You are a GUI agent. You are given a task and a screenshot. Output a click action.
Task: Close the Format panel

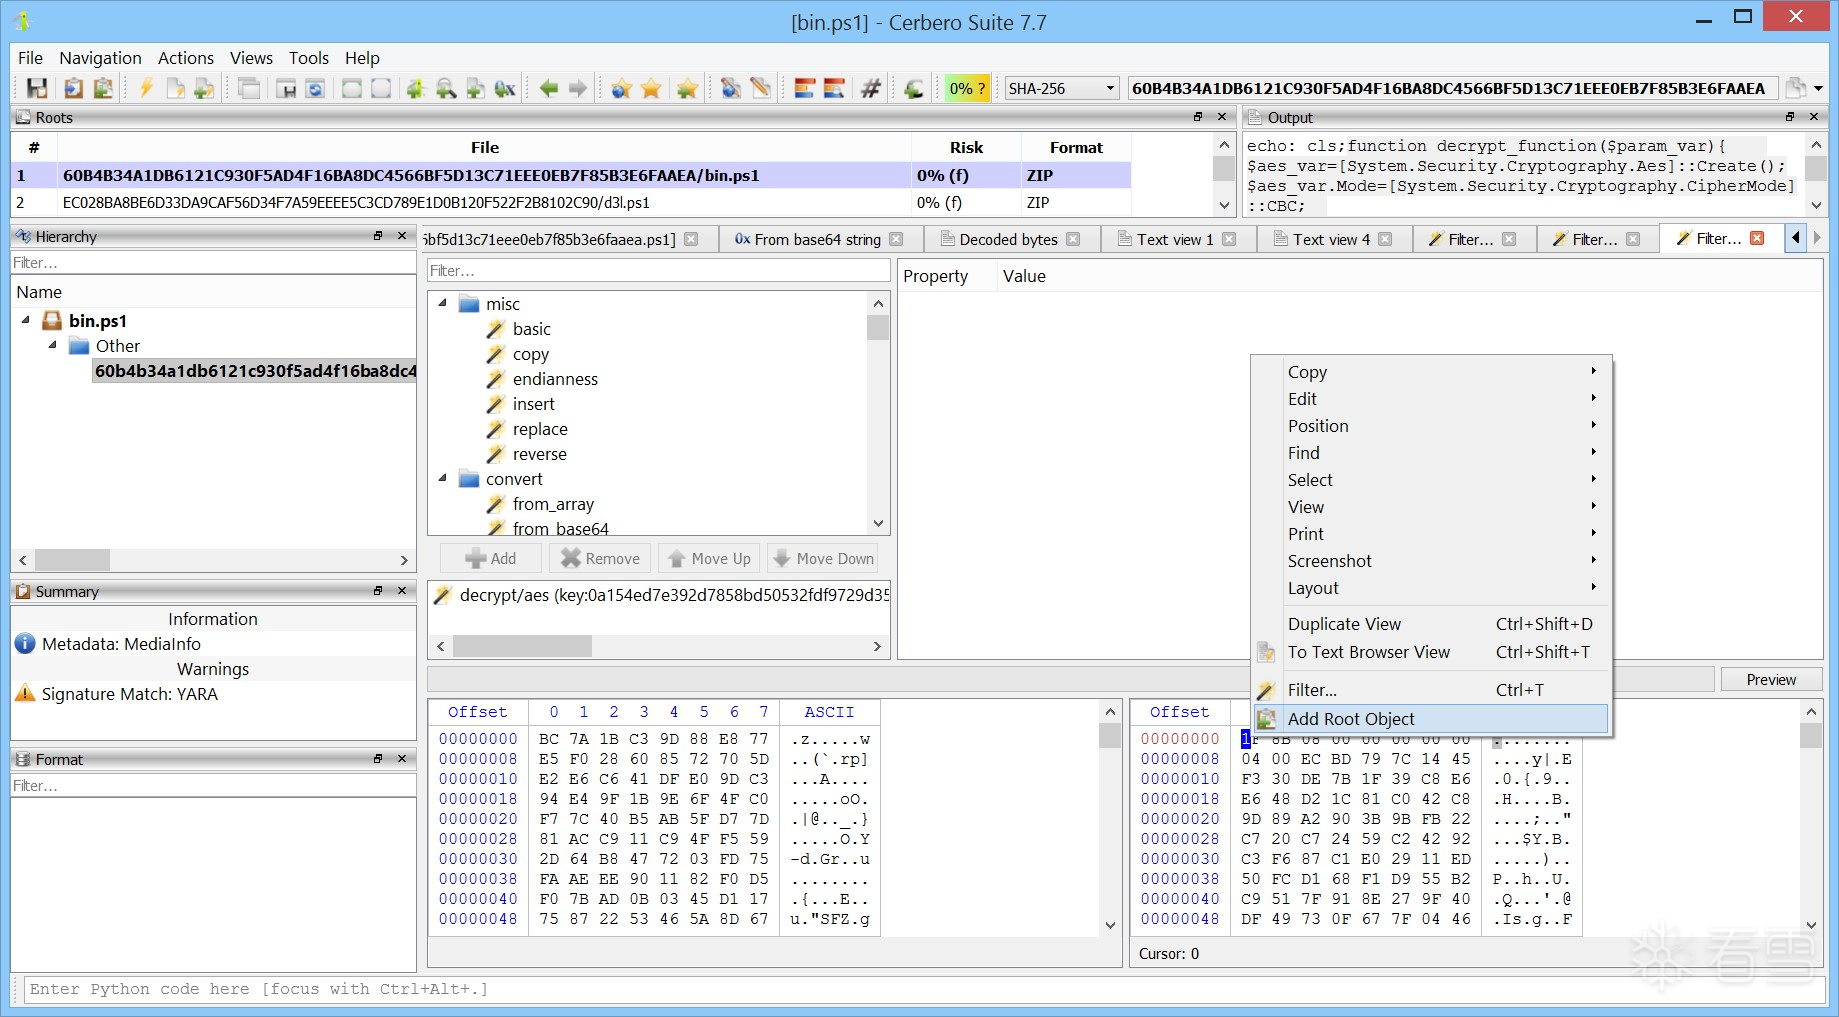(402, 759)
